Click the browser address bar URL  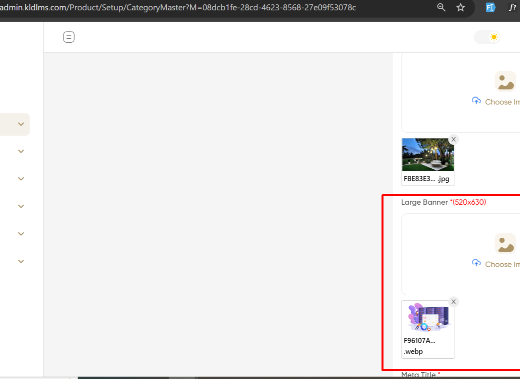pyautogui.click(x=178, y=7)
